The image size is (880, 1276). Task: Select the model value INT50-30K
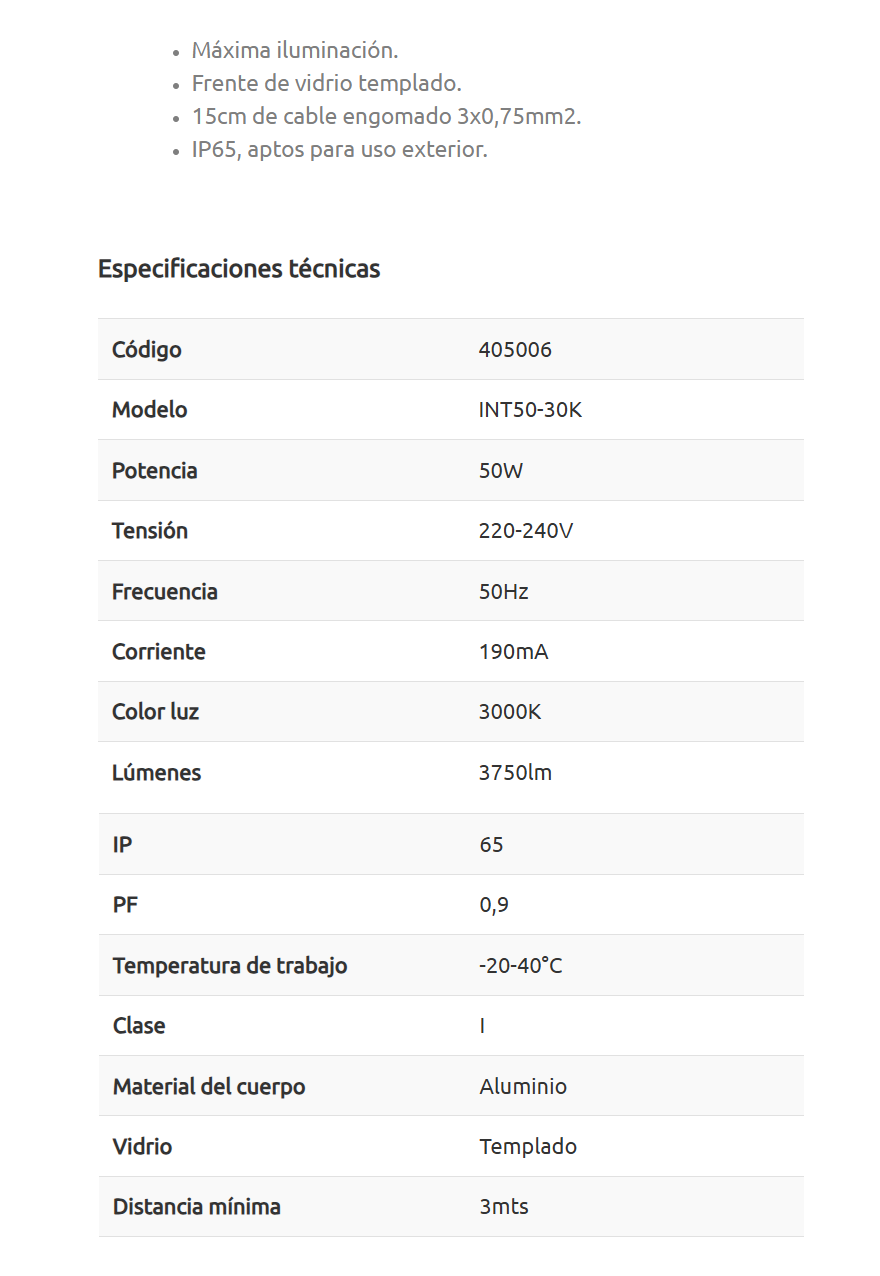[530, 410]
